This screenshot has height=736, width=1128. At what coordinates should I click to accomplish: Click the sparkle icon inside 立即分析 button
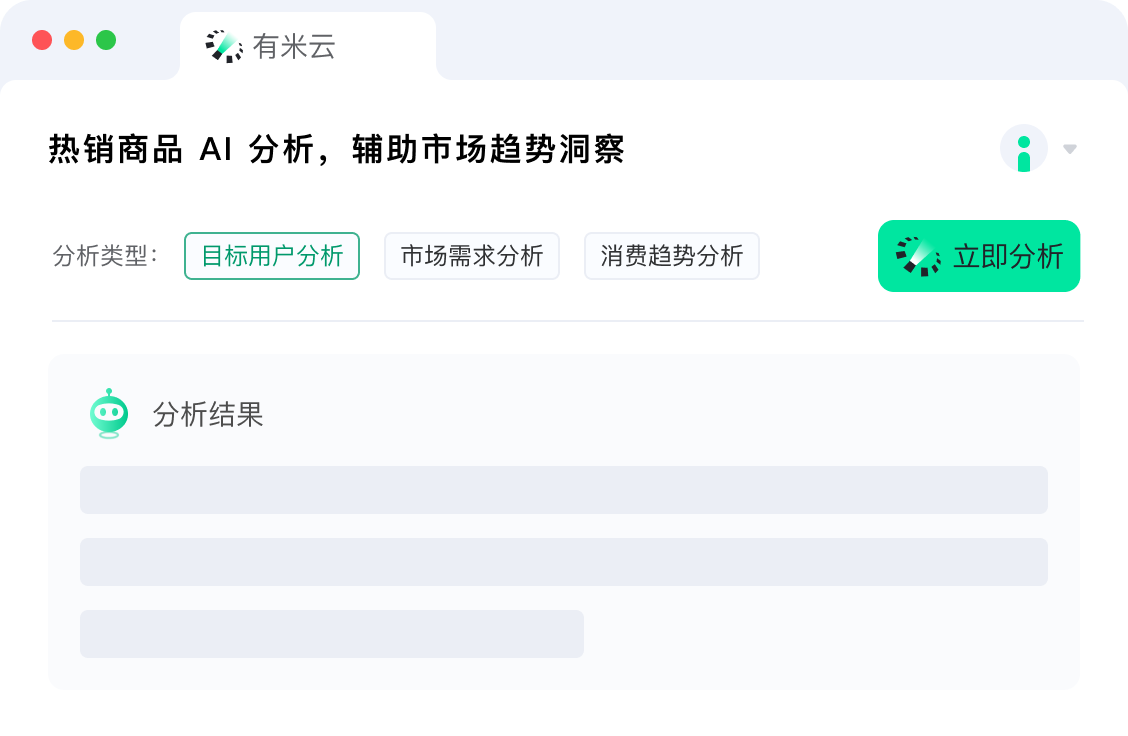pyautogui.click(x=918, y=256)
